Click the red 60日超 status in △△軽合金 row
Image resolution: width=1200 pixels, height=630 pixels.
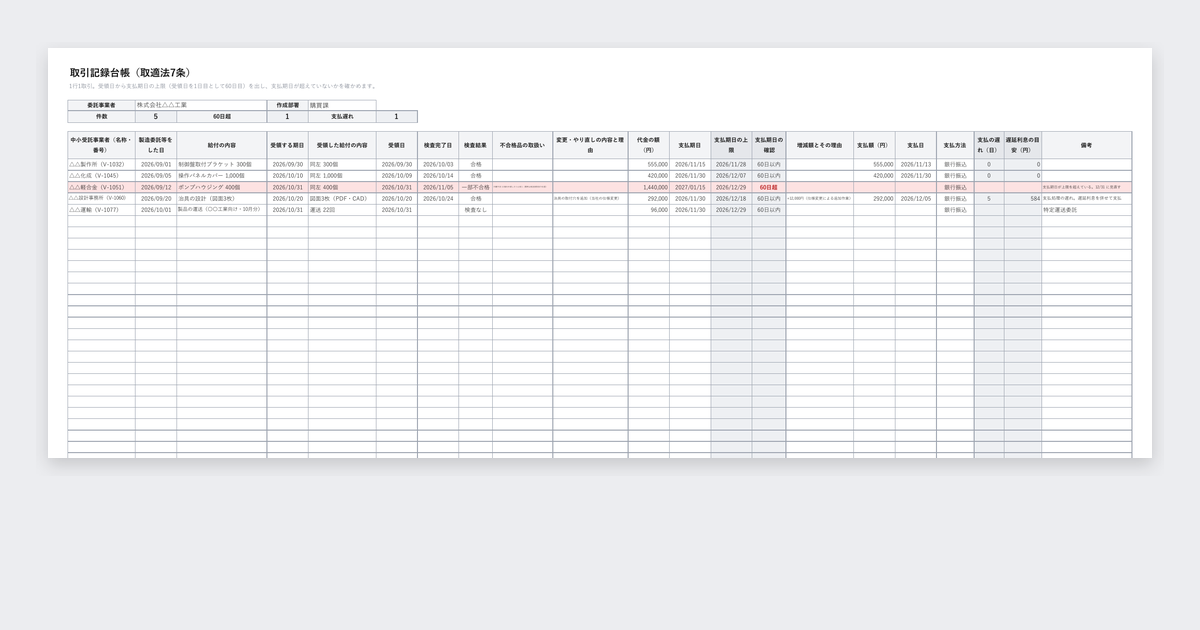pyautogui.click(x=768, y=187)
